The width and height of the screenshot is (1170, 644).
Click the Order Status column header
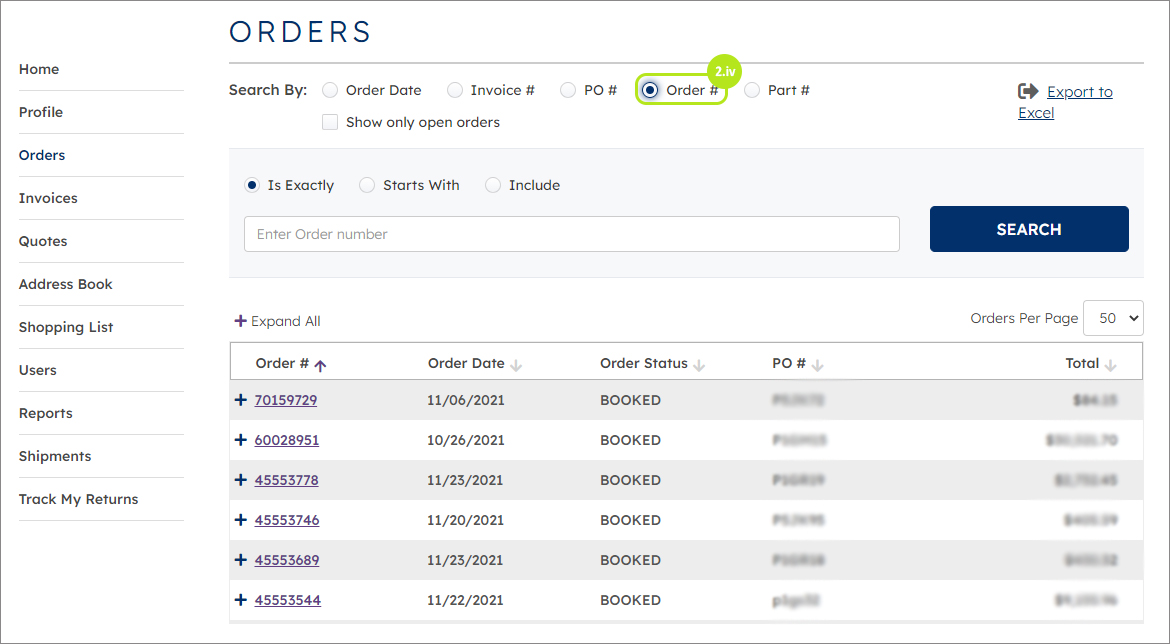point(643,363)
